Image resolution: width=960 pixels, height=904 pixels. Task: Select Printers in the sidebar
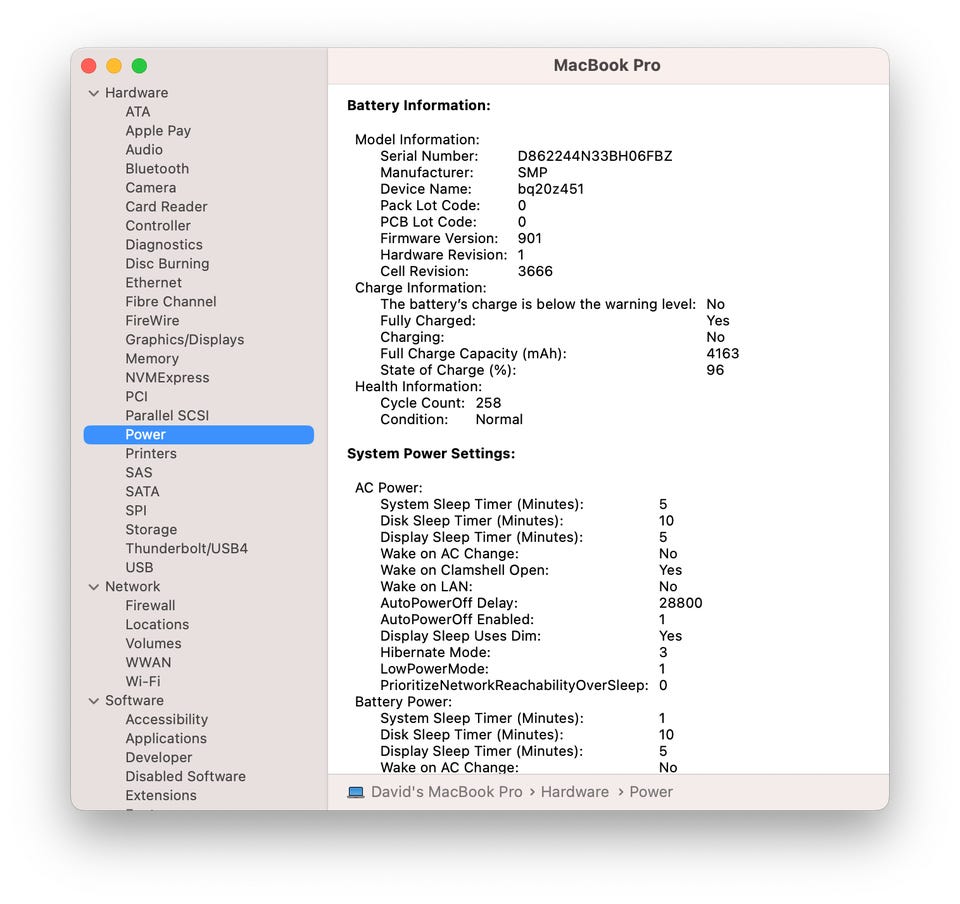coord(151,454)
